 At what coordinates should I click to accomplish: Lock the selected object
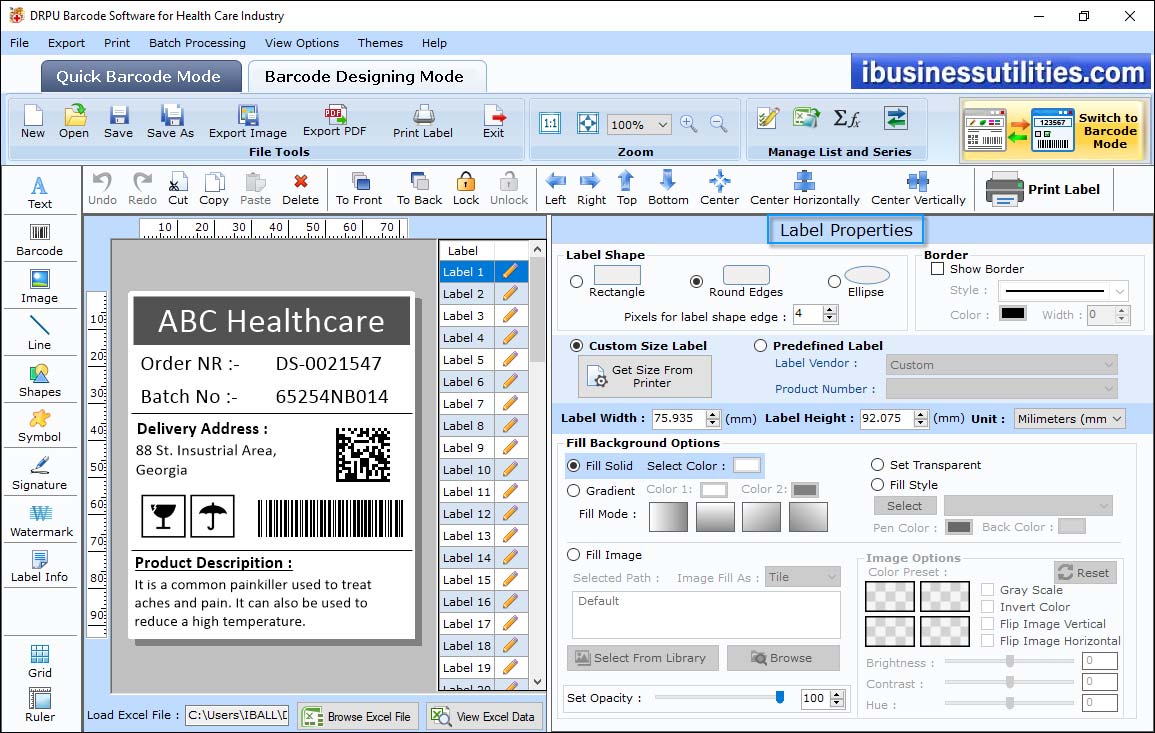pos(466,189)
